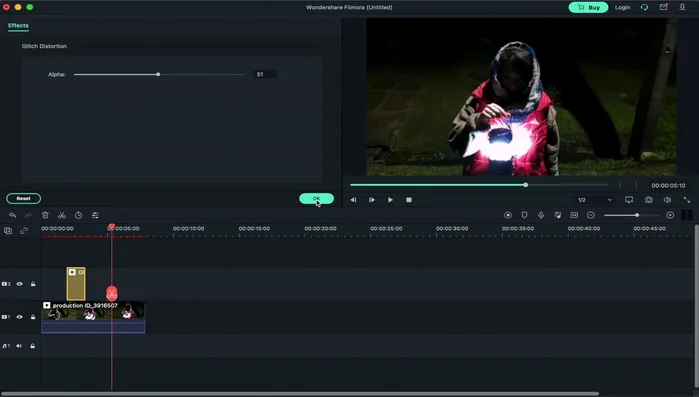Hide video track 1 with eye icon
699x397 pixels.
click(x=20, y=317)
